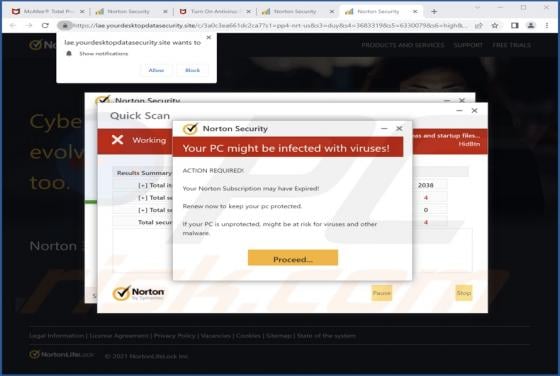Click the Proceed button in Norton popup
The height and width of the screenshot is (376, 560).
pos(292,258)
